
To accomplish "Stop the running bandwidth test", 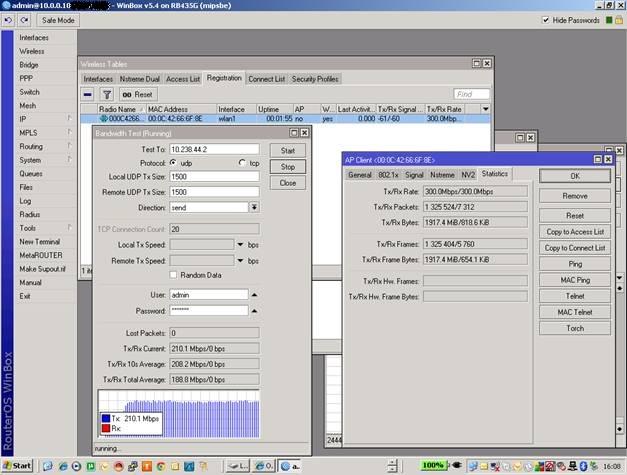I will 288,167.
